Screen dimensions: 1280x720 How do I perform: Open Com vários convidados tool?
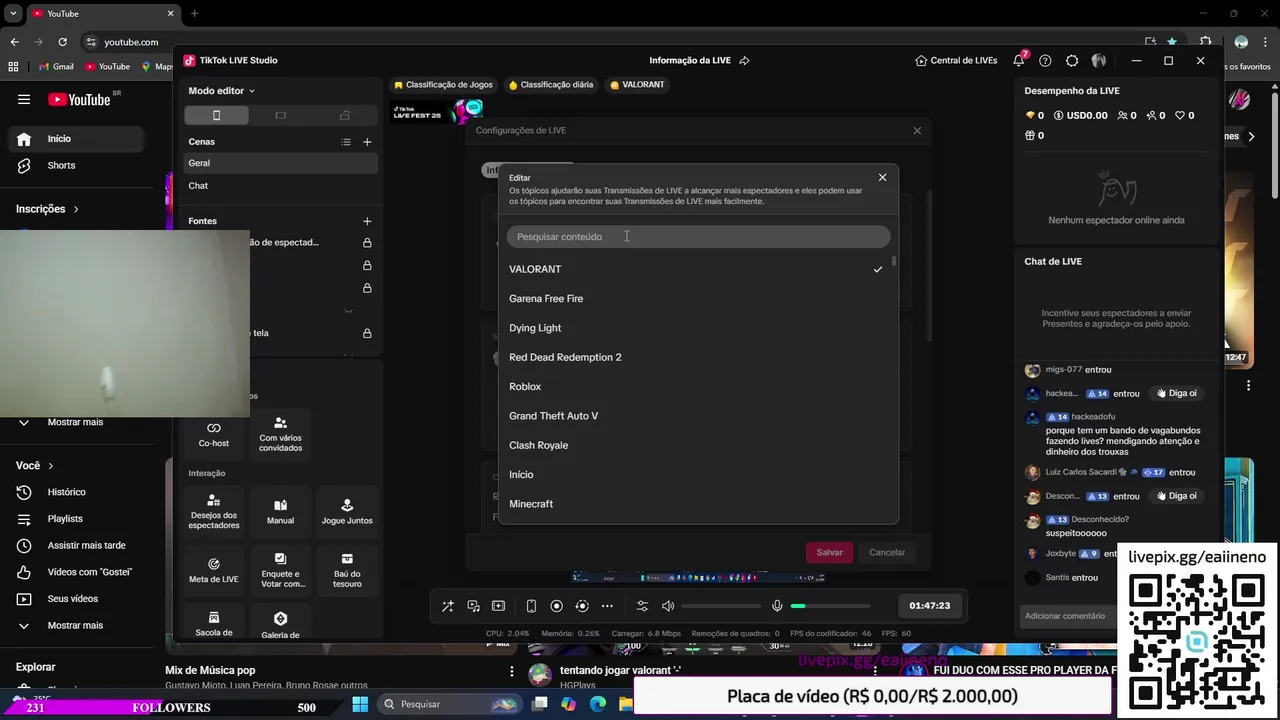[280, 434]
